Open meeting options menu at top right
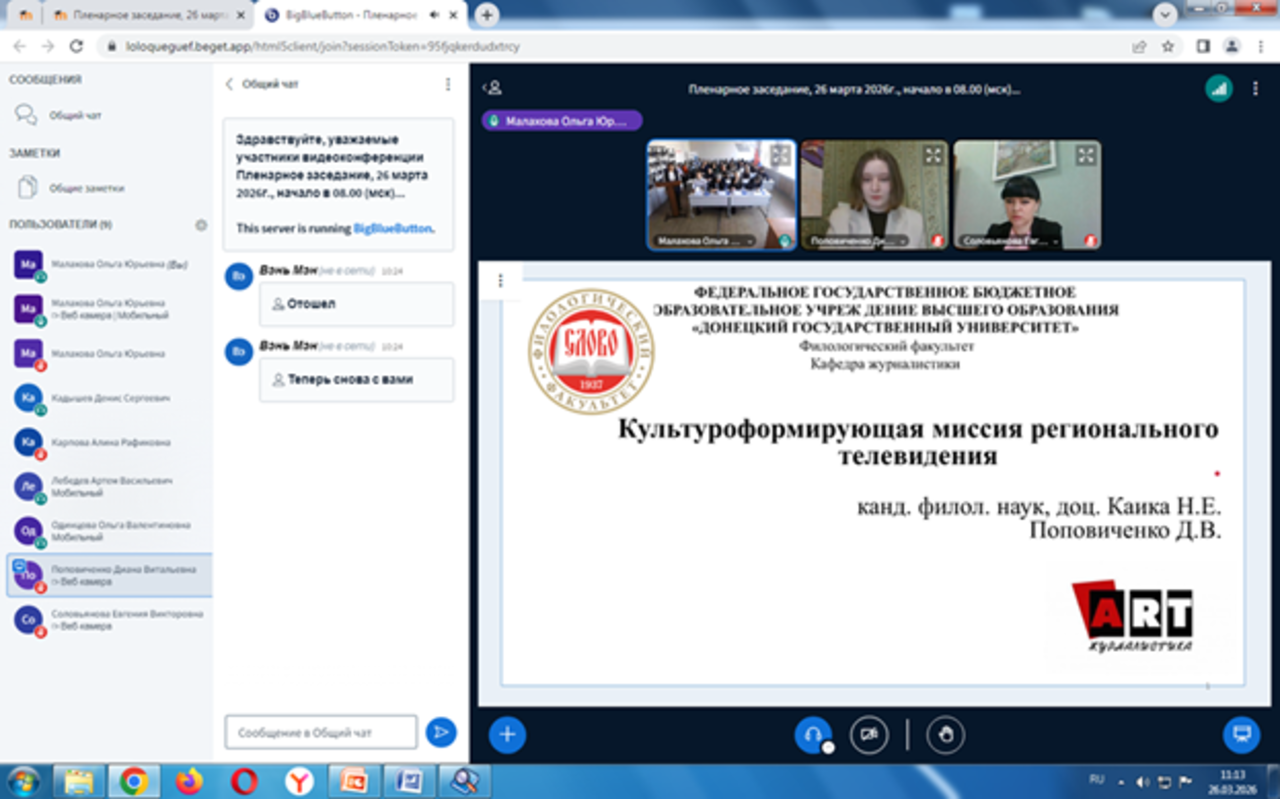 pyautogui.click(x=1256, y=88)
